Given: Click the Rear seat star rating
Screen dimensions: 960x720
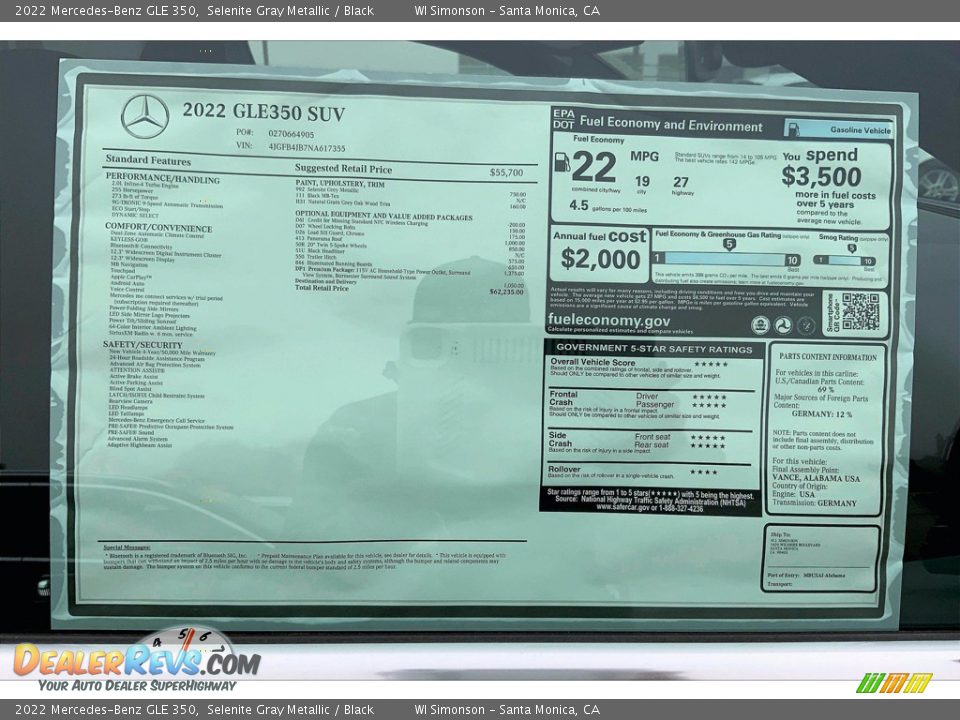Looking at the screenshot, I should [708, 446].
